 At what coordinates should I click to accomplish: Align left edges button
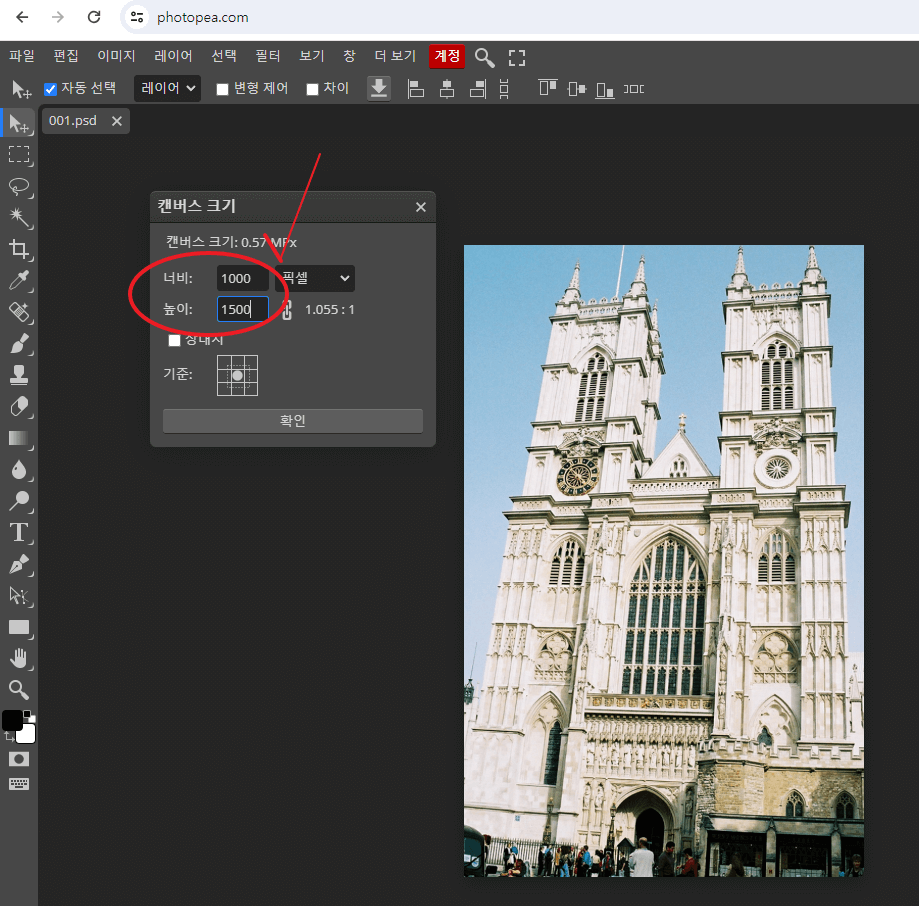(x=416, y=89)
